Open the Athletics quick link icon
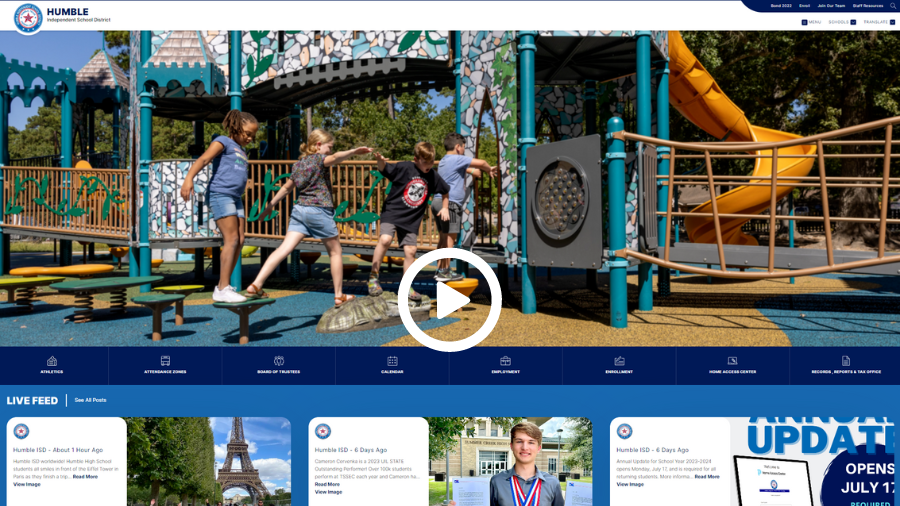The height and width of the screenshot is (506, 900). [52, 361]
